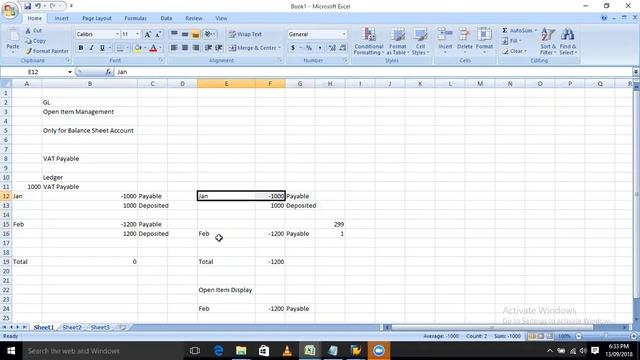Apply font color to text
Image resolution: width=640 pixels, height=360 pixels.
(153, 48)
